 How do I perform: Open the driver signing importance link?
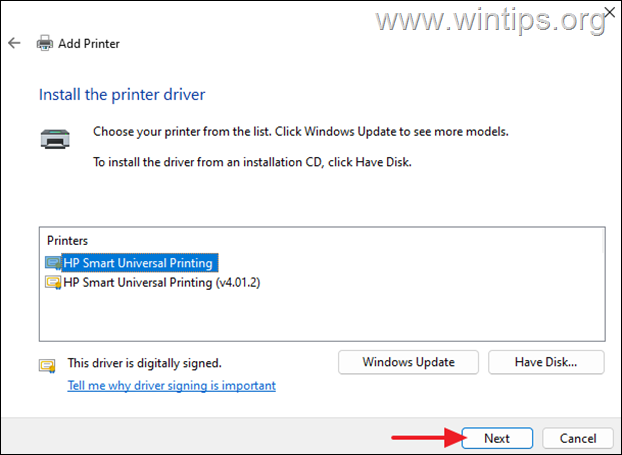pyautogui.click(x=171, y=385)
